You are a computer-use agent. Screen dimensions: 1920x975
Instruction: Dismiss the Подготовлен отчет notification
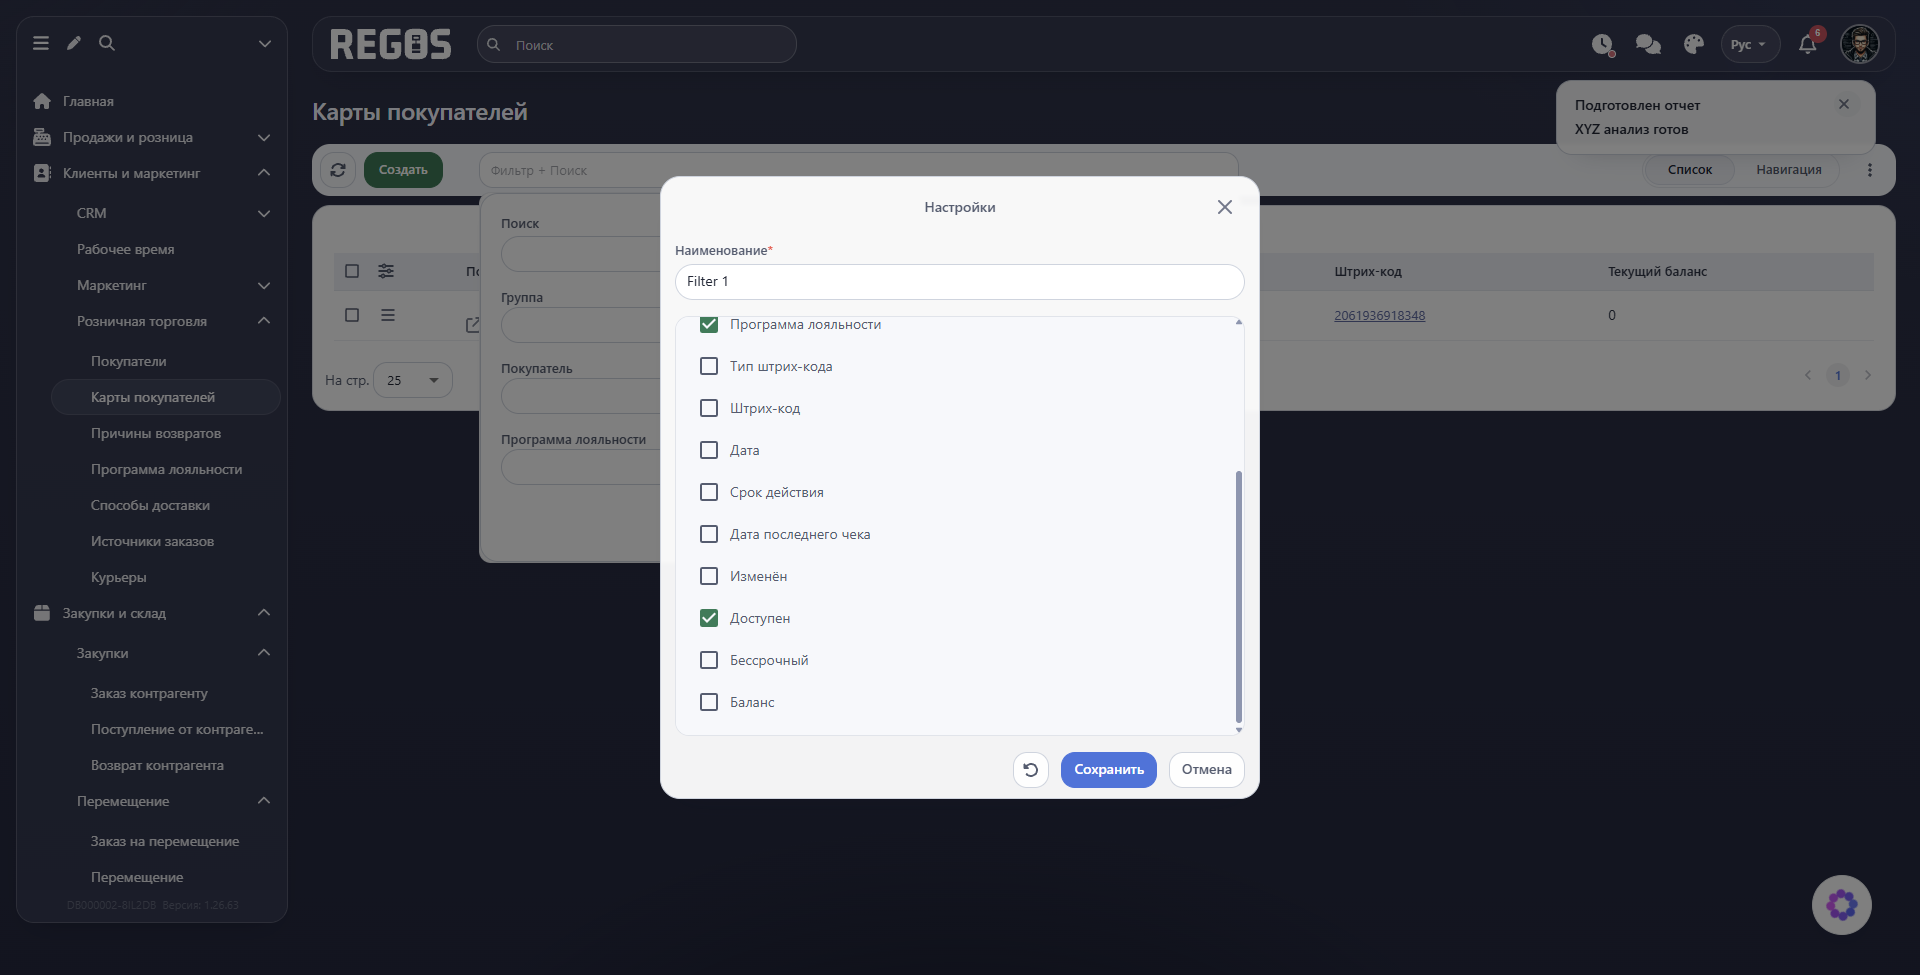(x=1844, y=104)
